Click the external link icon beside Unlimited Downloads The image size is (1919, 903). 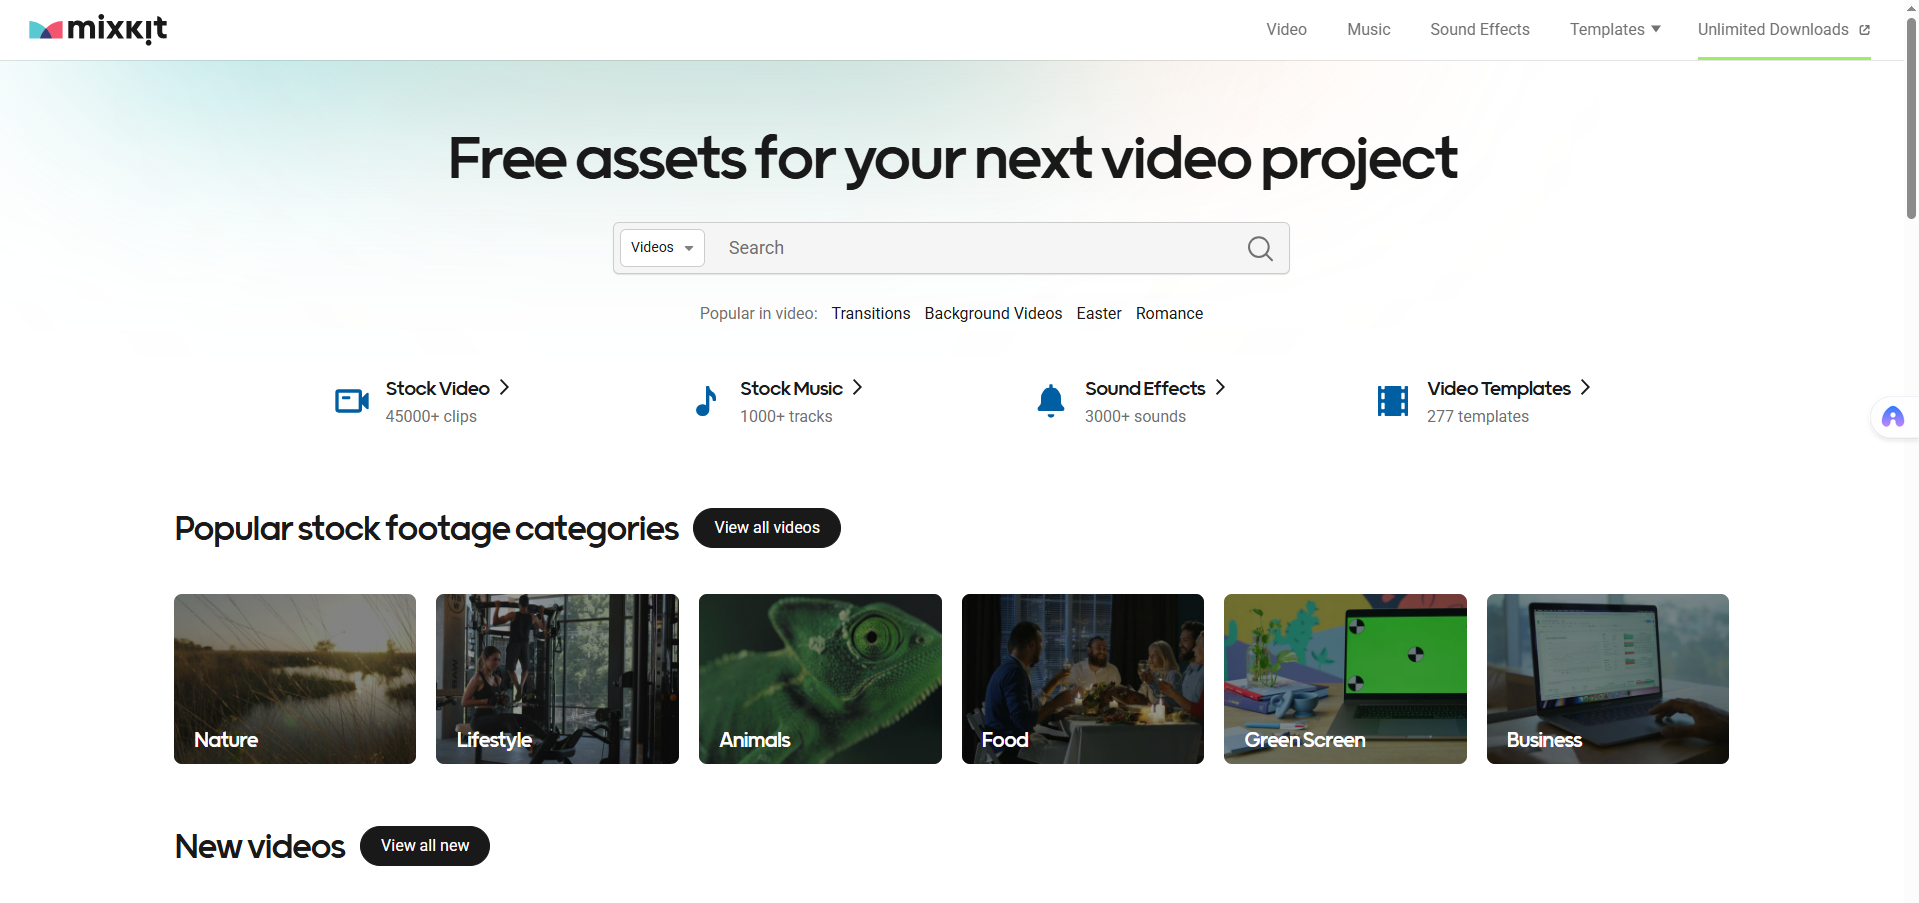(x=1864, y=30)
